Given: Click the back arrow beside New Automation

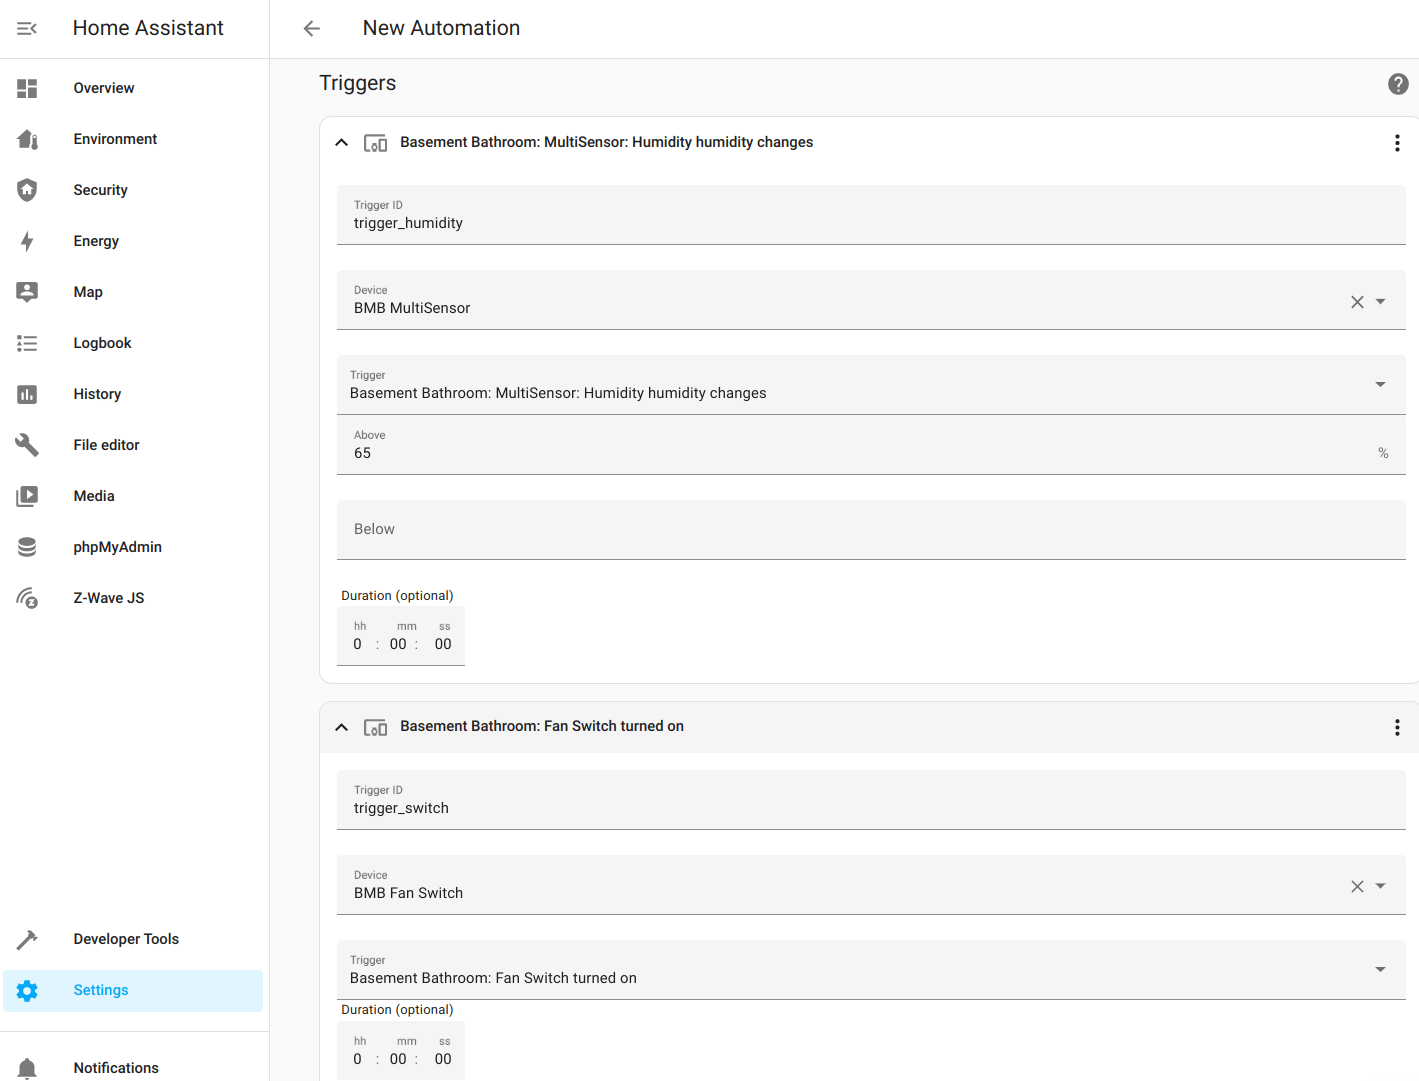Looking at the screenshot, I should pos(312,28).
